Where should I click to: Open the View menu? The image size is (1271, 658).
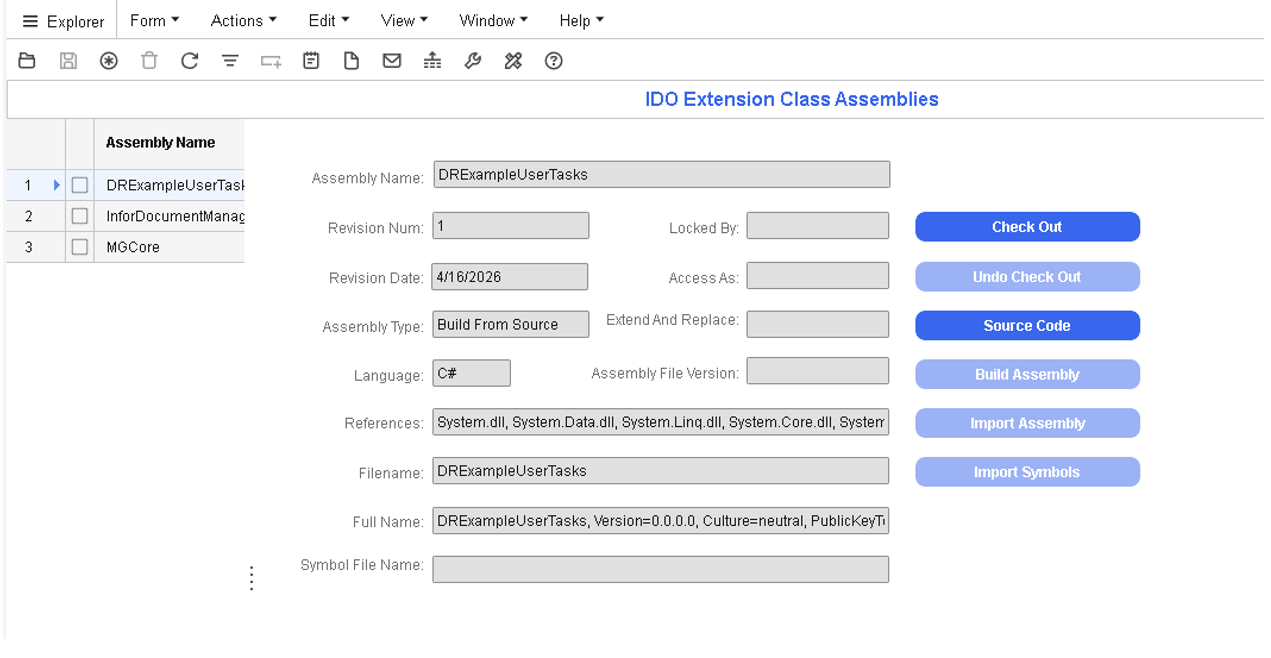(x=404, y=20)
